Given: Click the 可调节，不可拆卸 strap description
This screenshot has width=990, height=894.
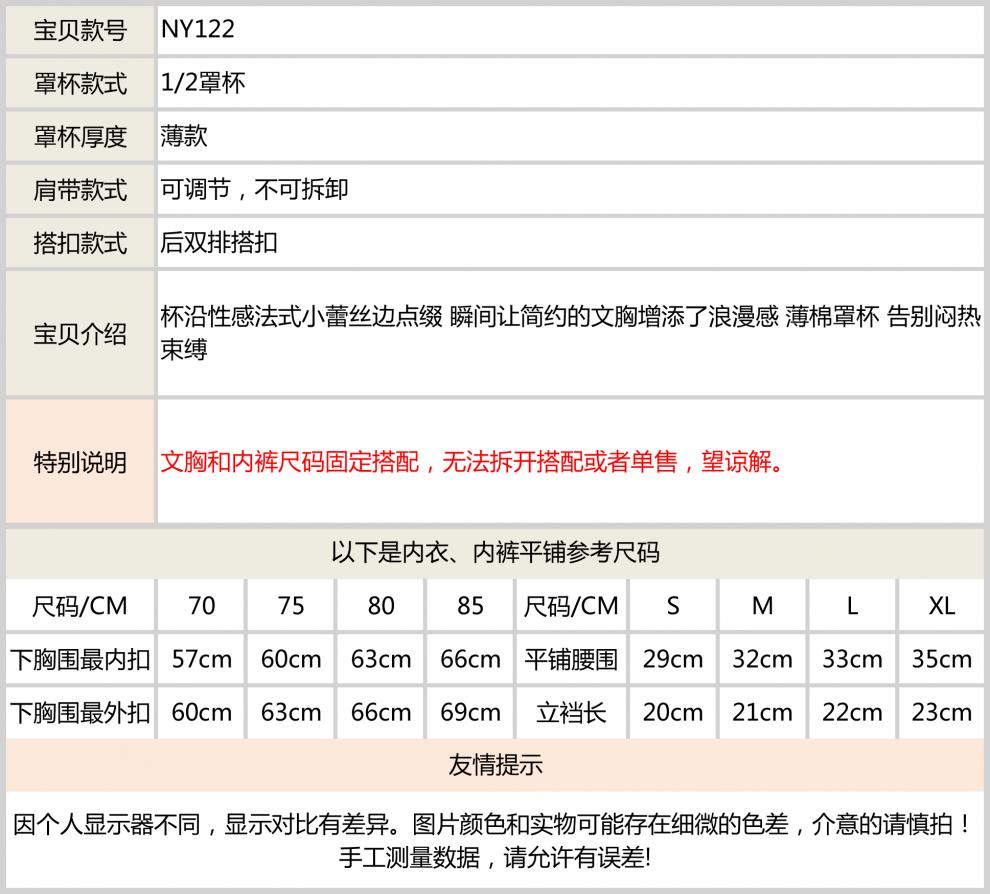Looking at the screenshot, I should pyautogui.click(x=254, y=189).
